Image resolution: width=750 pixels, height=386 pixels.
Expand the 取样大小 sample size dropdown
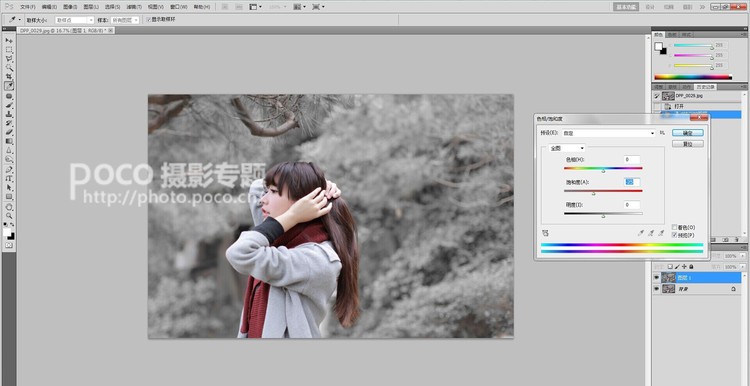point(75,20)
